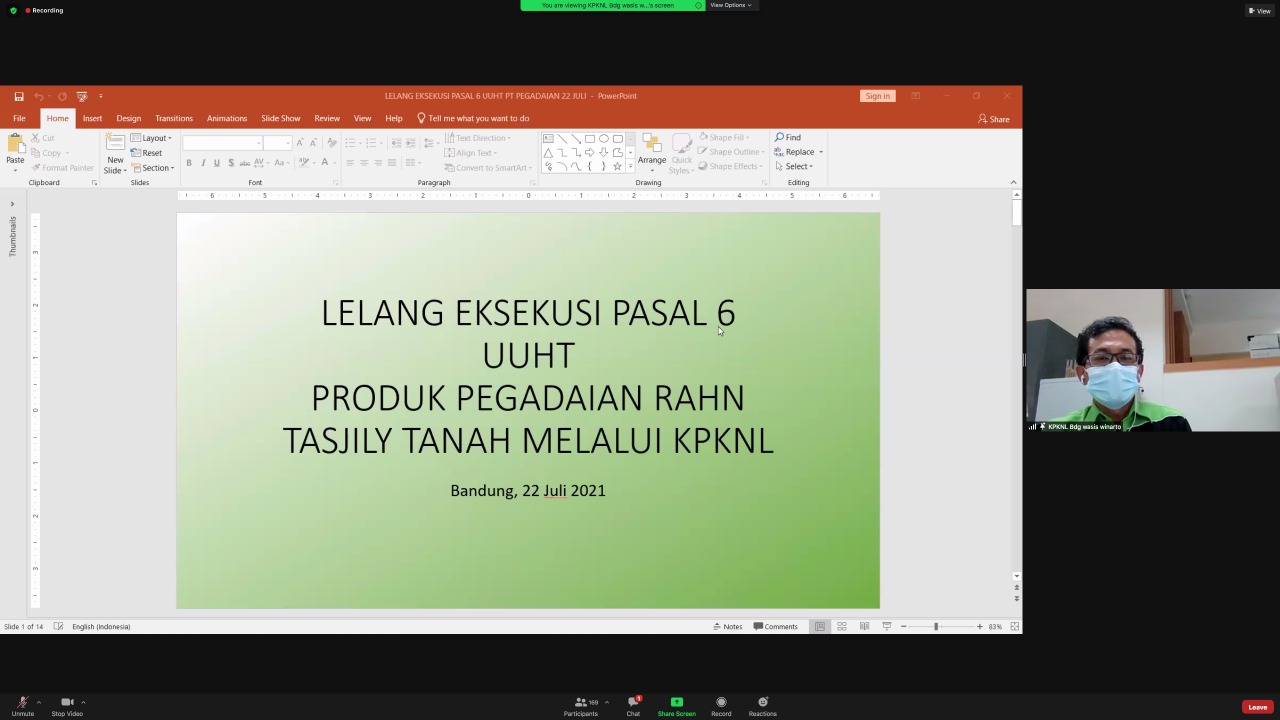Open the Layout dropdown
Image resolution: width=1280 pixels, height=720 pixels.
pyautogui.click(x=152, y=138)
